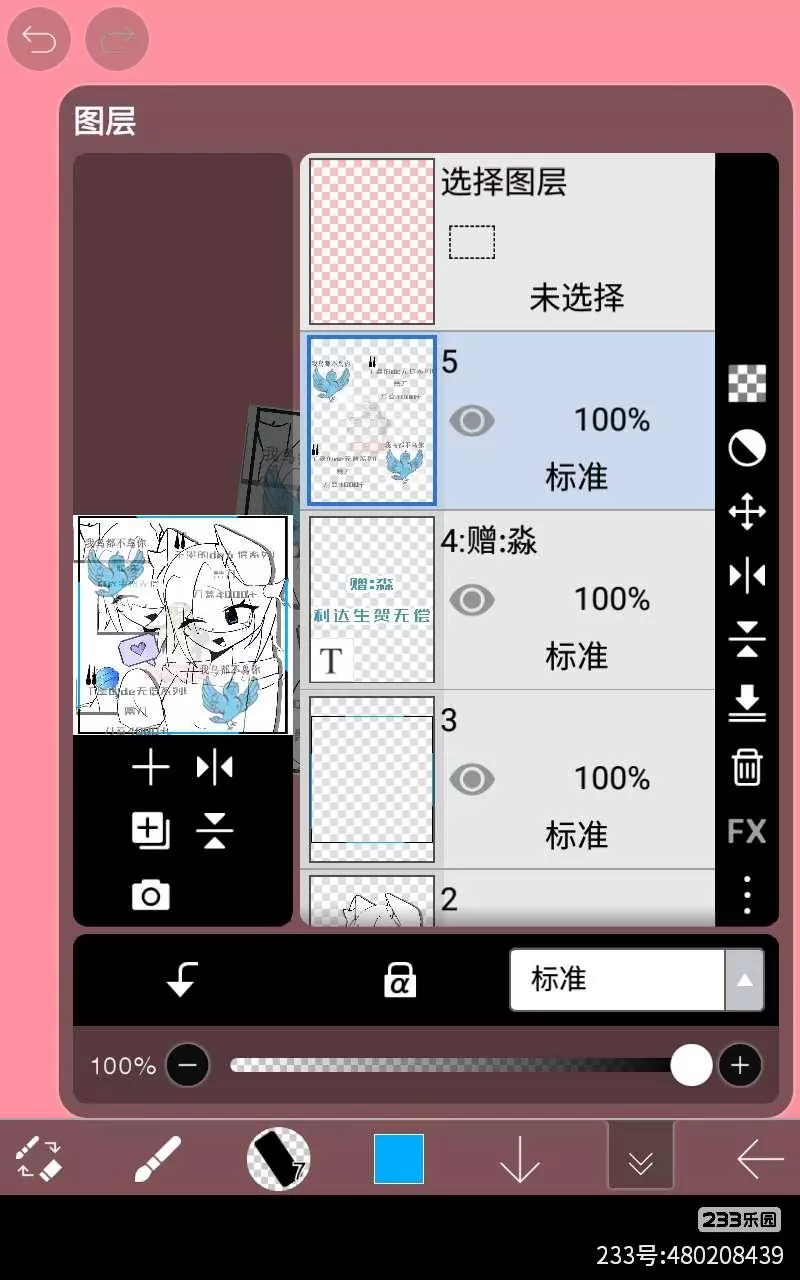Increase opacity with the plus button

[x=740, y=1066]
